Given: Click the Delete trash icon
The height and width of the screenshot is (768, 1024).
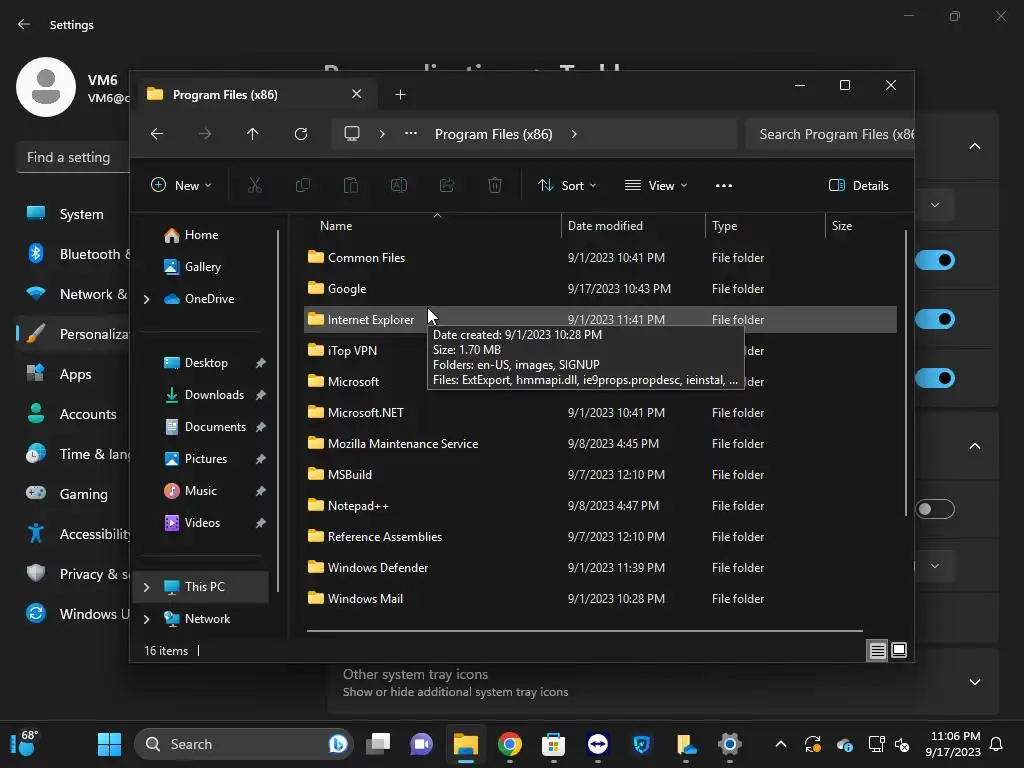Looking at the screenshot, I should [495, 185].
